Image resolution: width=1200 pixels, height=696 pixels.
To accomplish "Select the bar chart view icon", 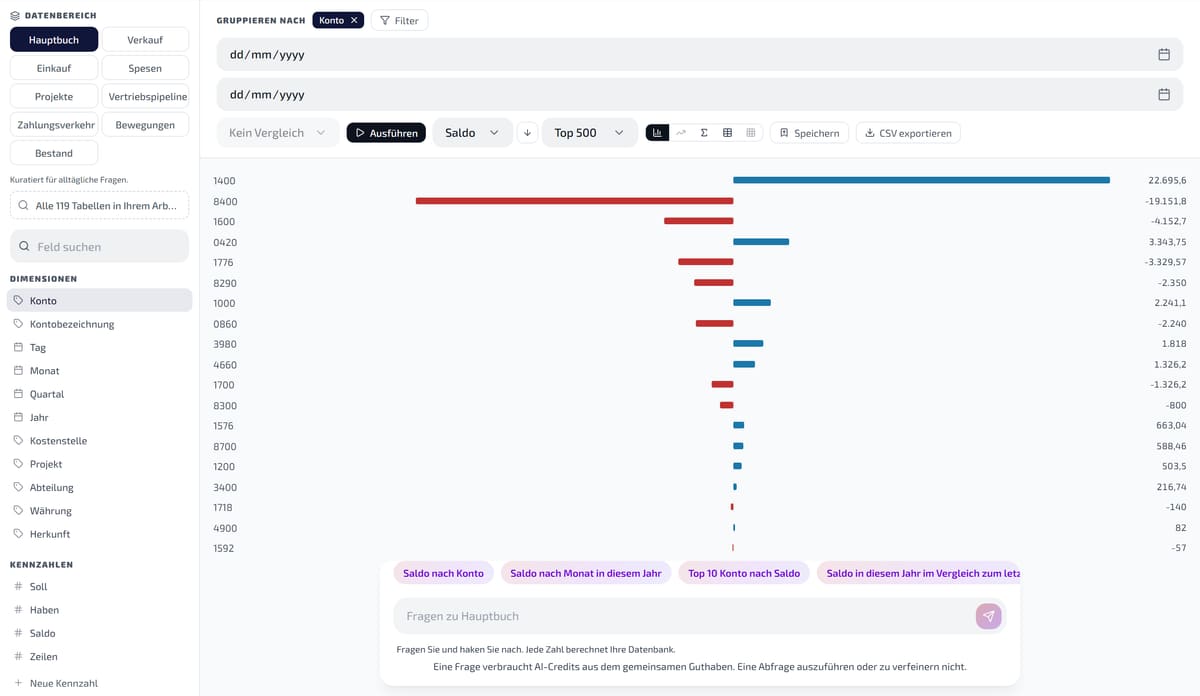I will click(657, 133).
